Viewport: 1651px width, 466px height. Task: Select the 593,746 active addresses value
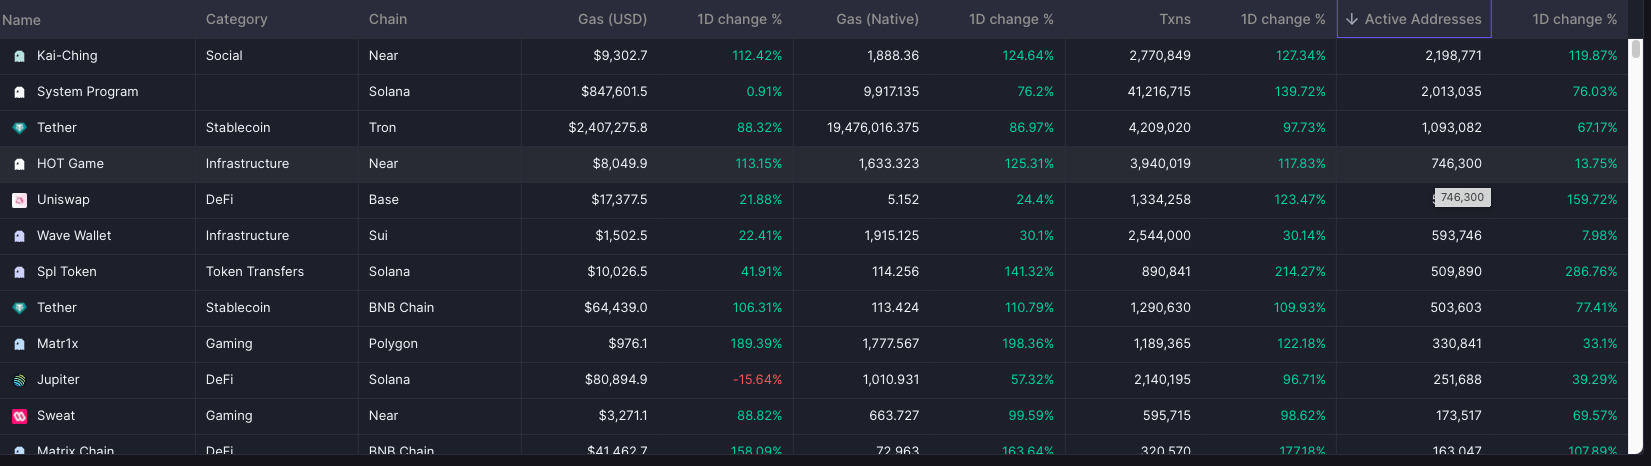1456,236
